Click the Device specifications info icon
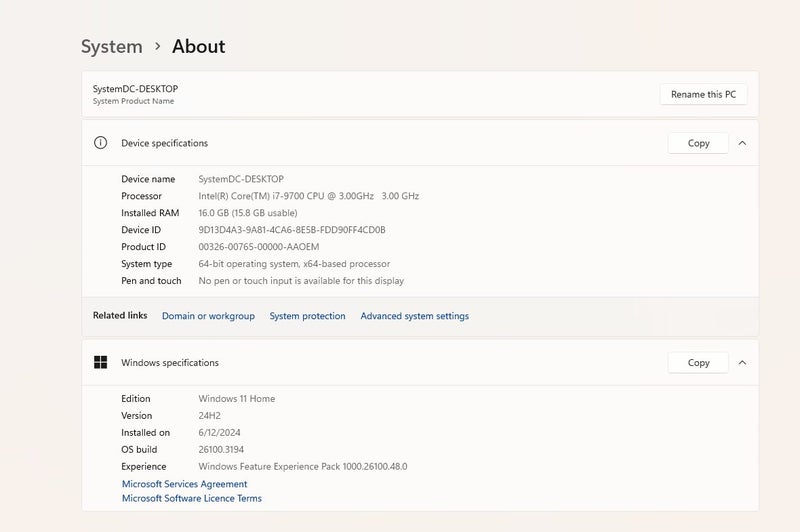This screenshot has width=800, height=532. pos(100,143)
